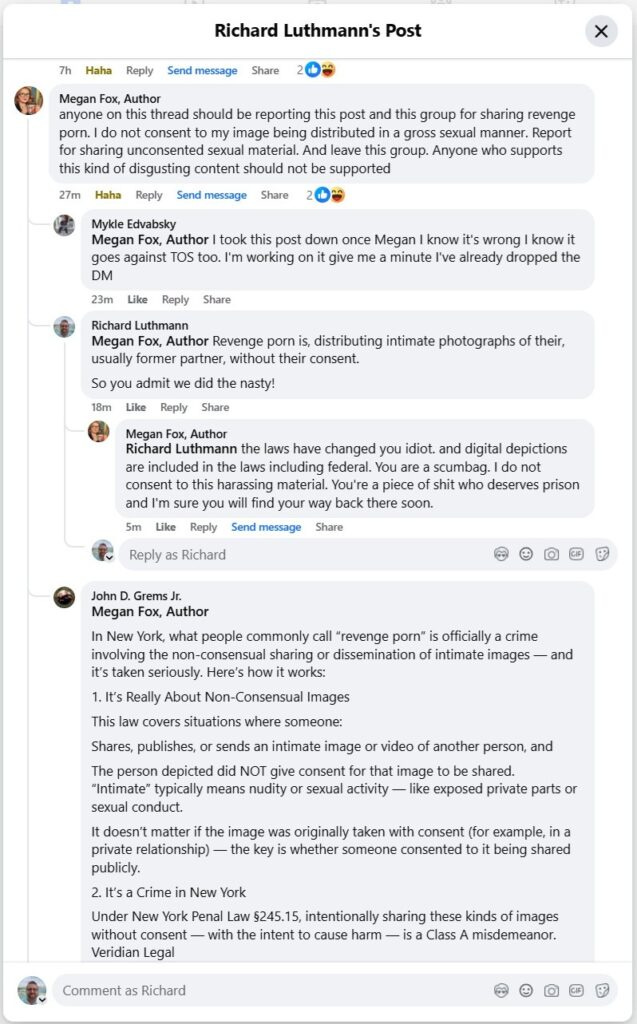The width and height of the screenshot is (637, 1024).
Task: Open the emoji picker in the reply field
Action: [527, 554]
